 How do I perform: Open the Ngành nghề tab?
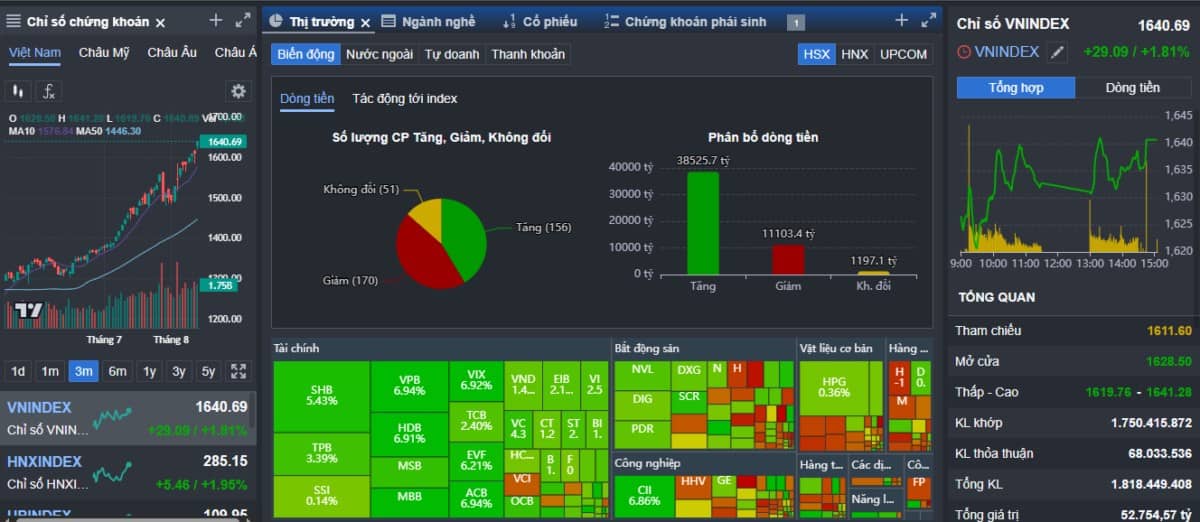tap(439, 21)
